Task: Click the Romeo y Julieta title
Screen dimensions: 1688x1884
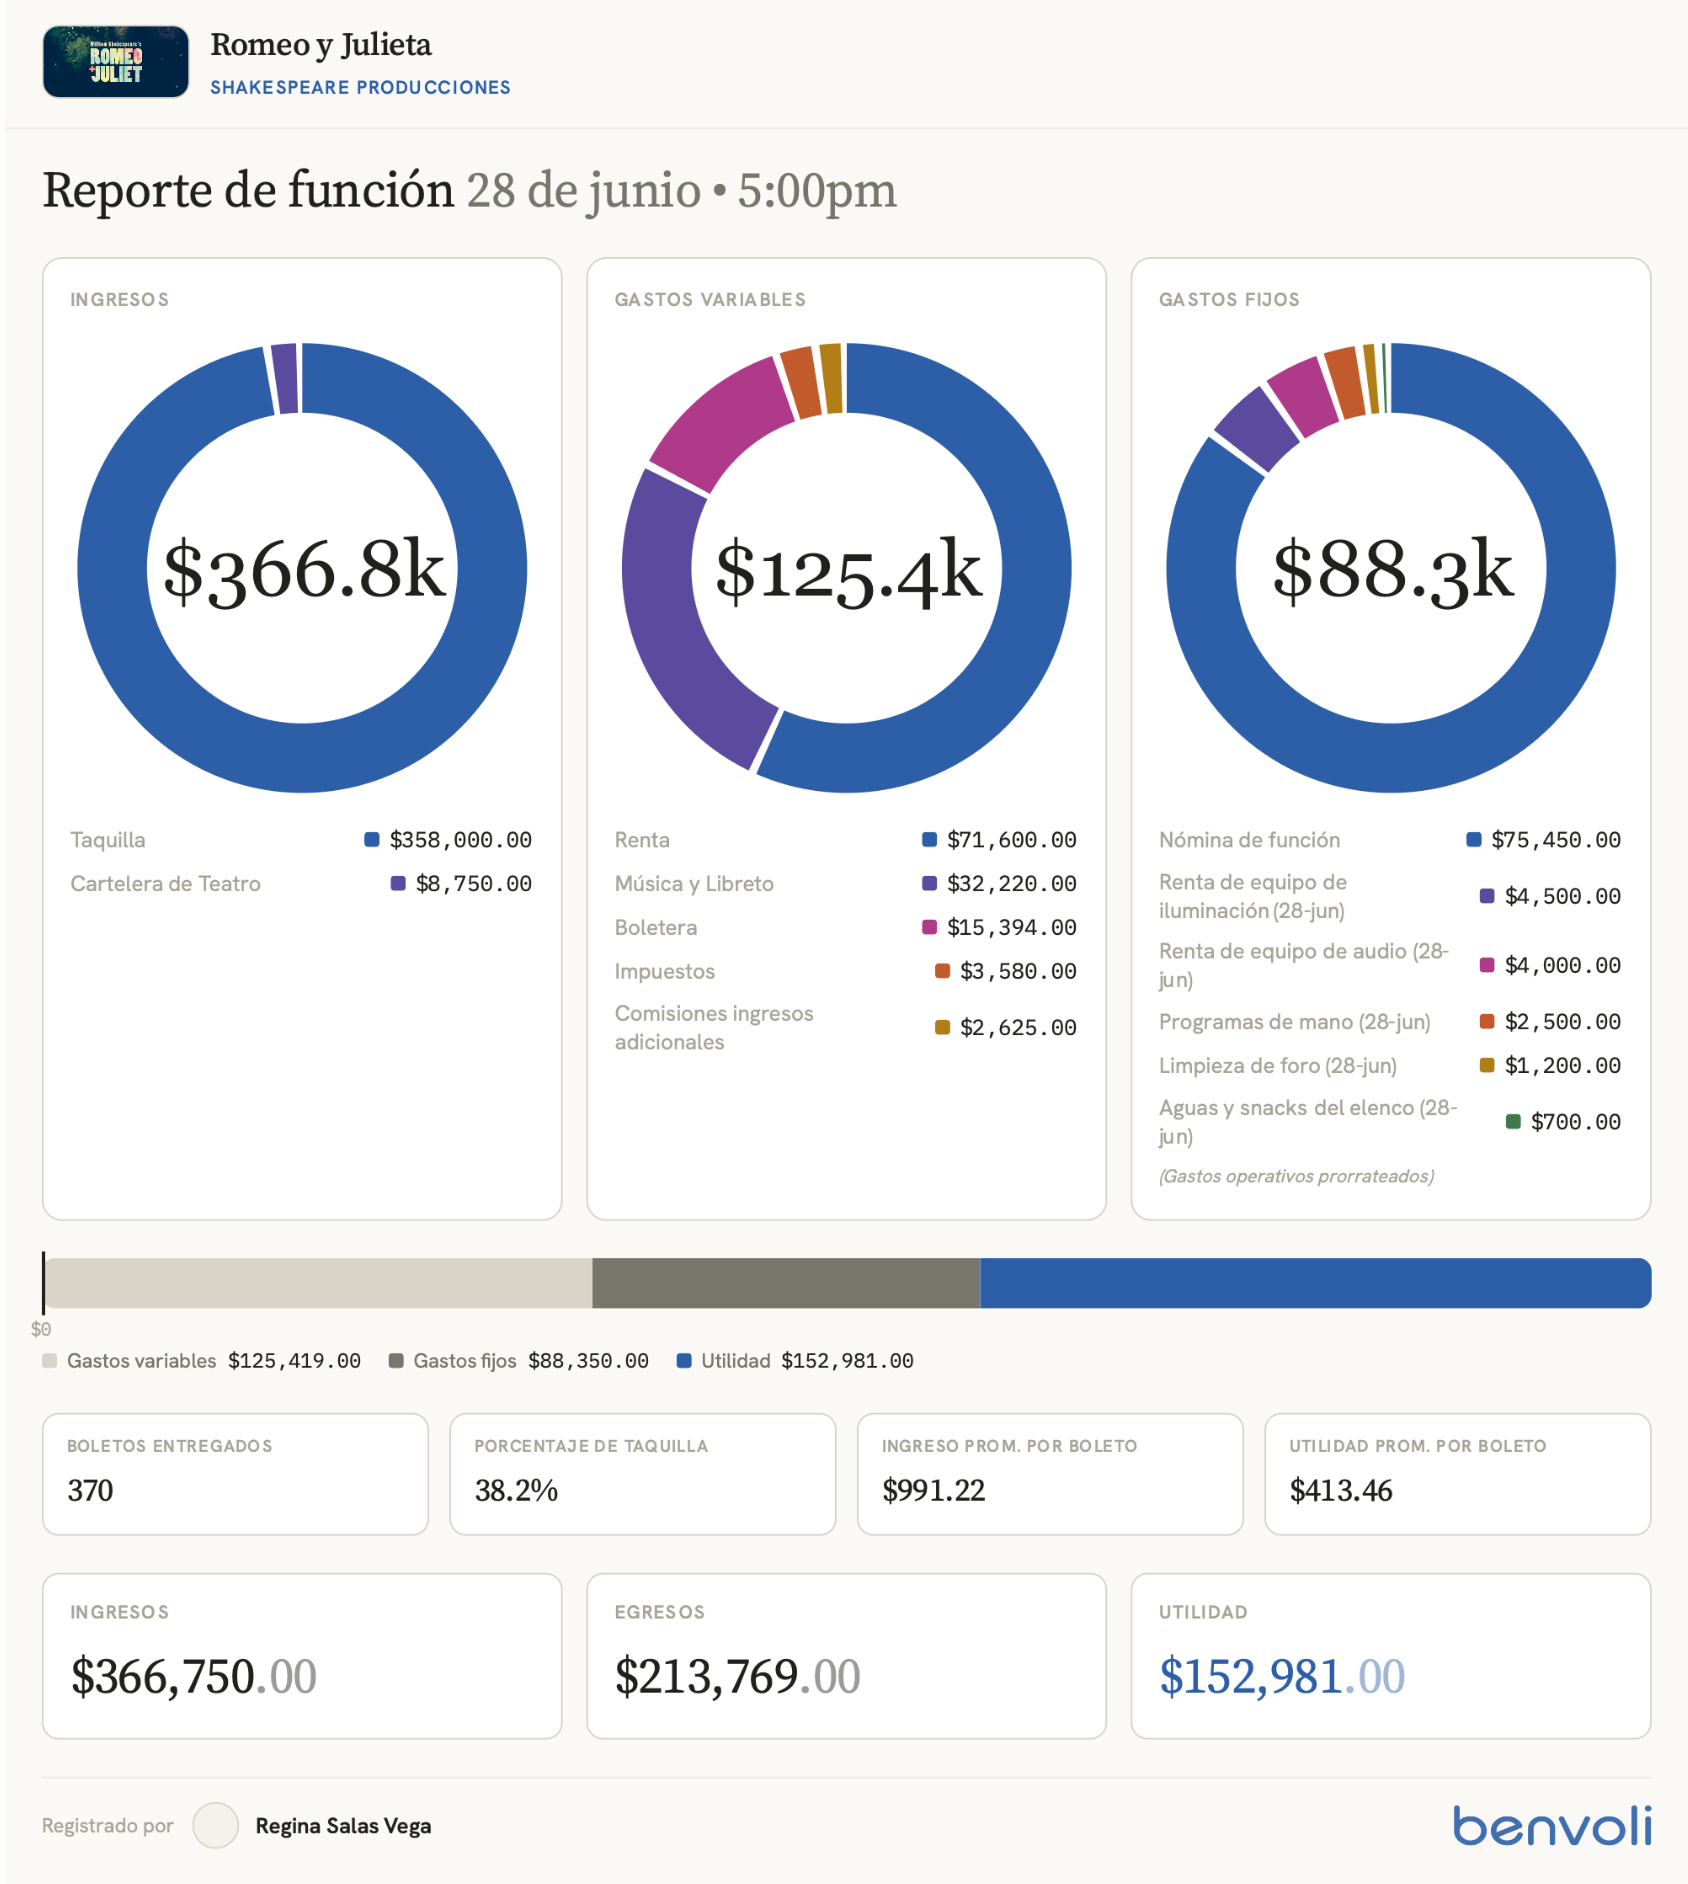Action: point(321,45)
